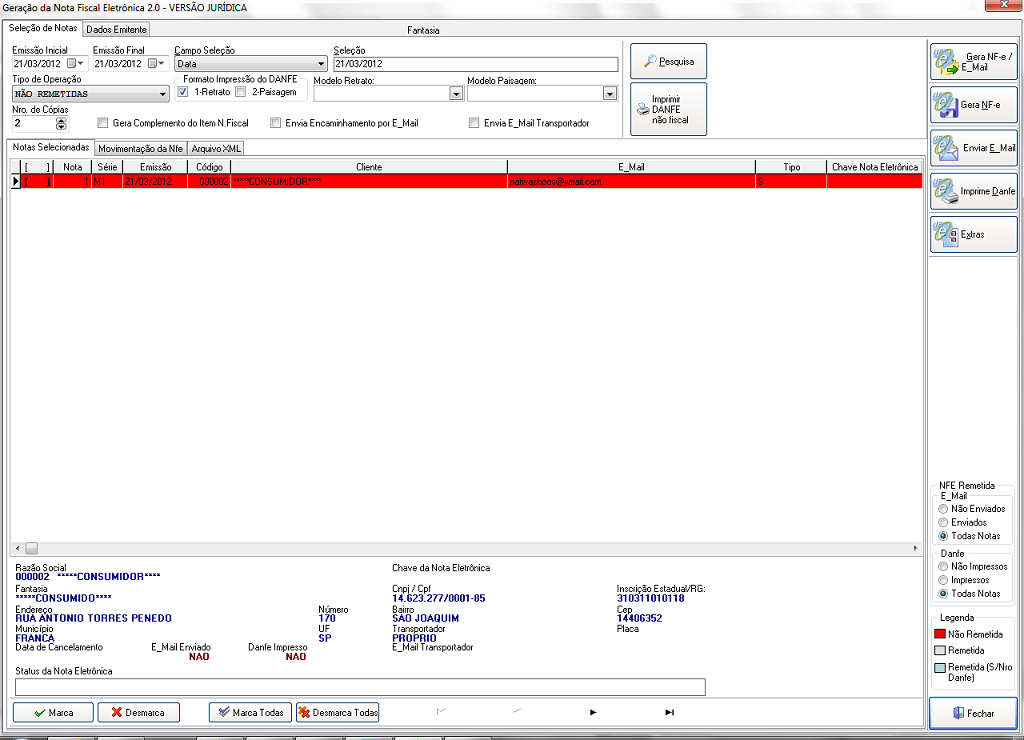Select E_Mail Não Enviados radio
The image size is (1024, 740).
(943, 509)
